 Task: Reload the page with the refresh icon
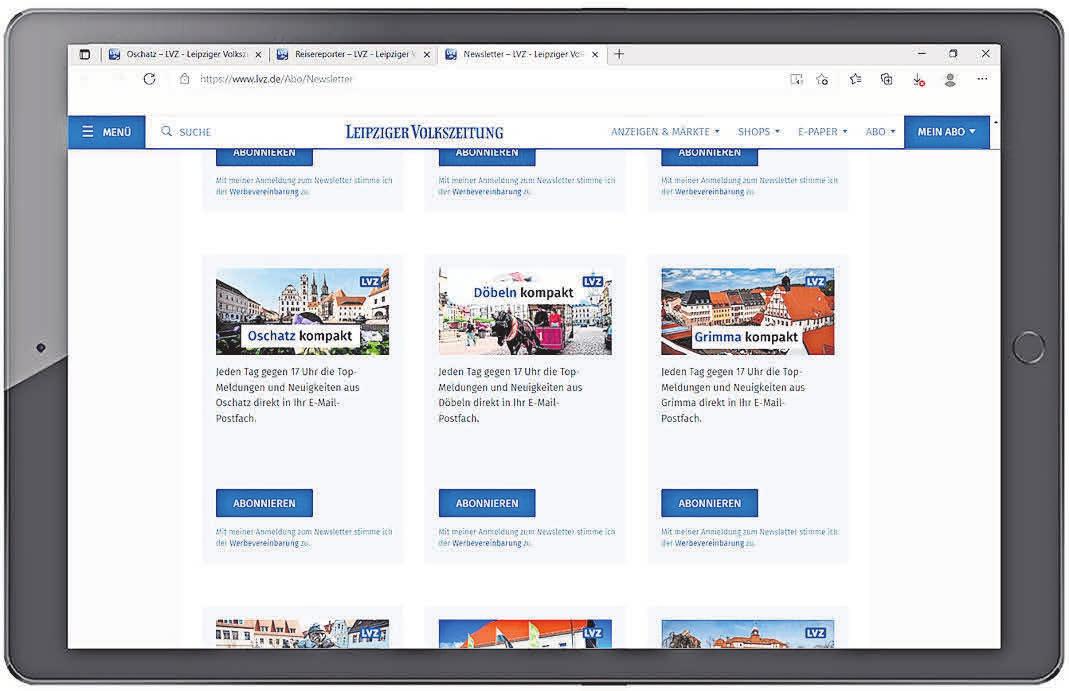[149, 79]
